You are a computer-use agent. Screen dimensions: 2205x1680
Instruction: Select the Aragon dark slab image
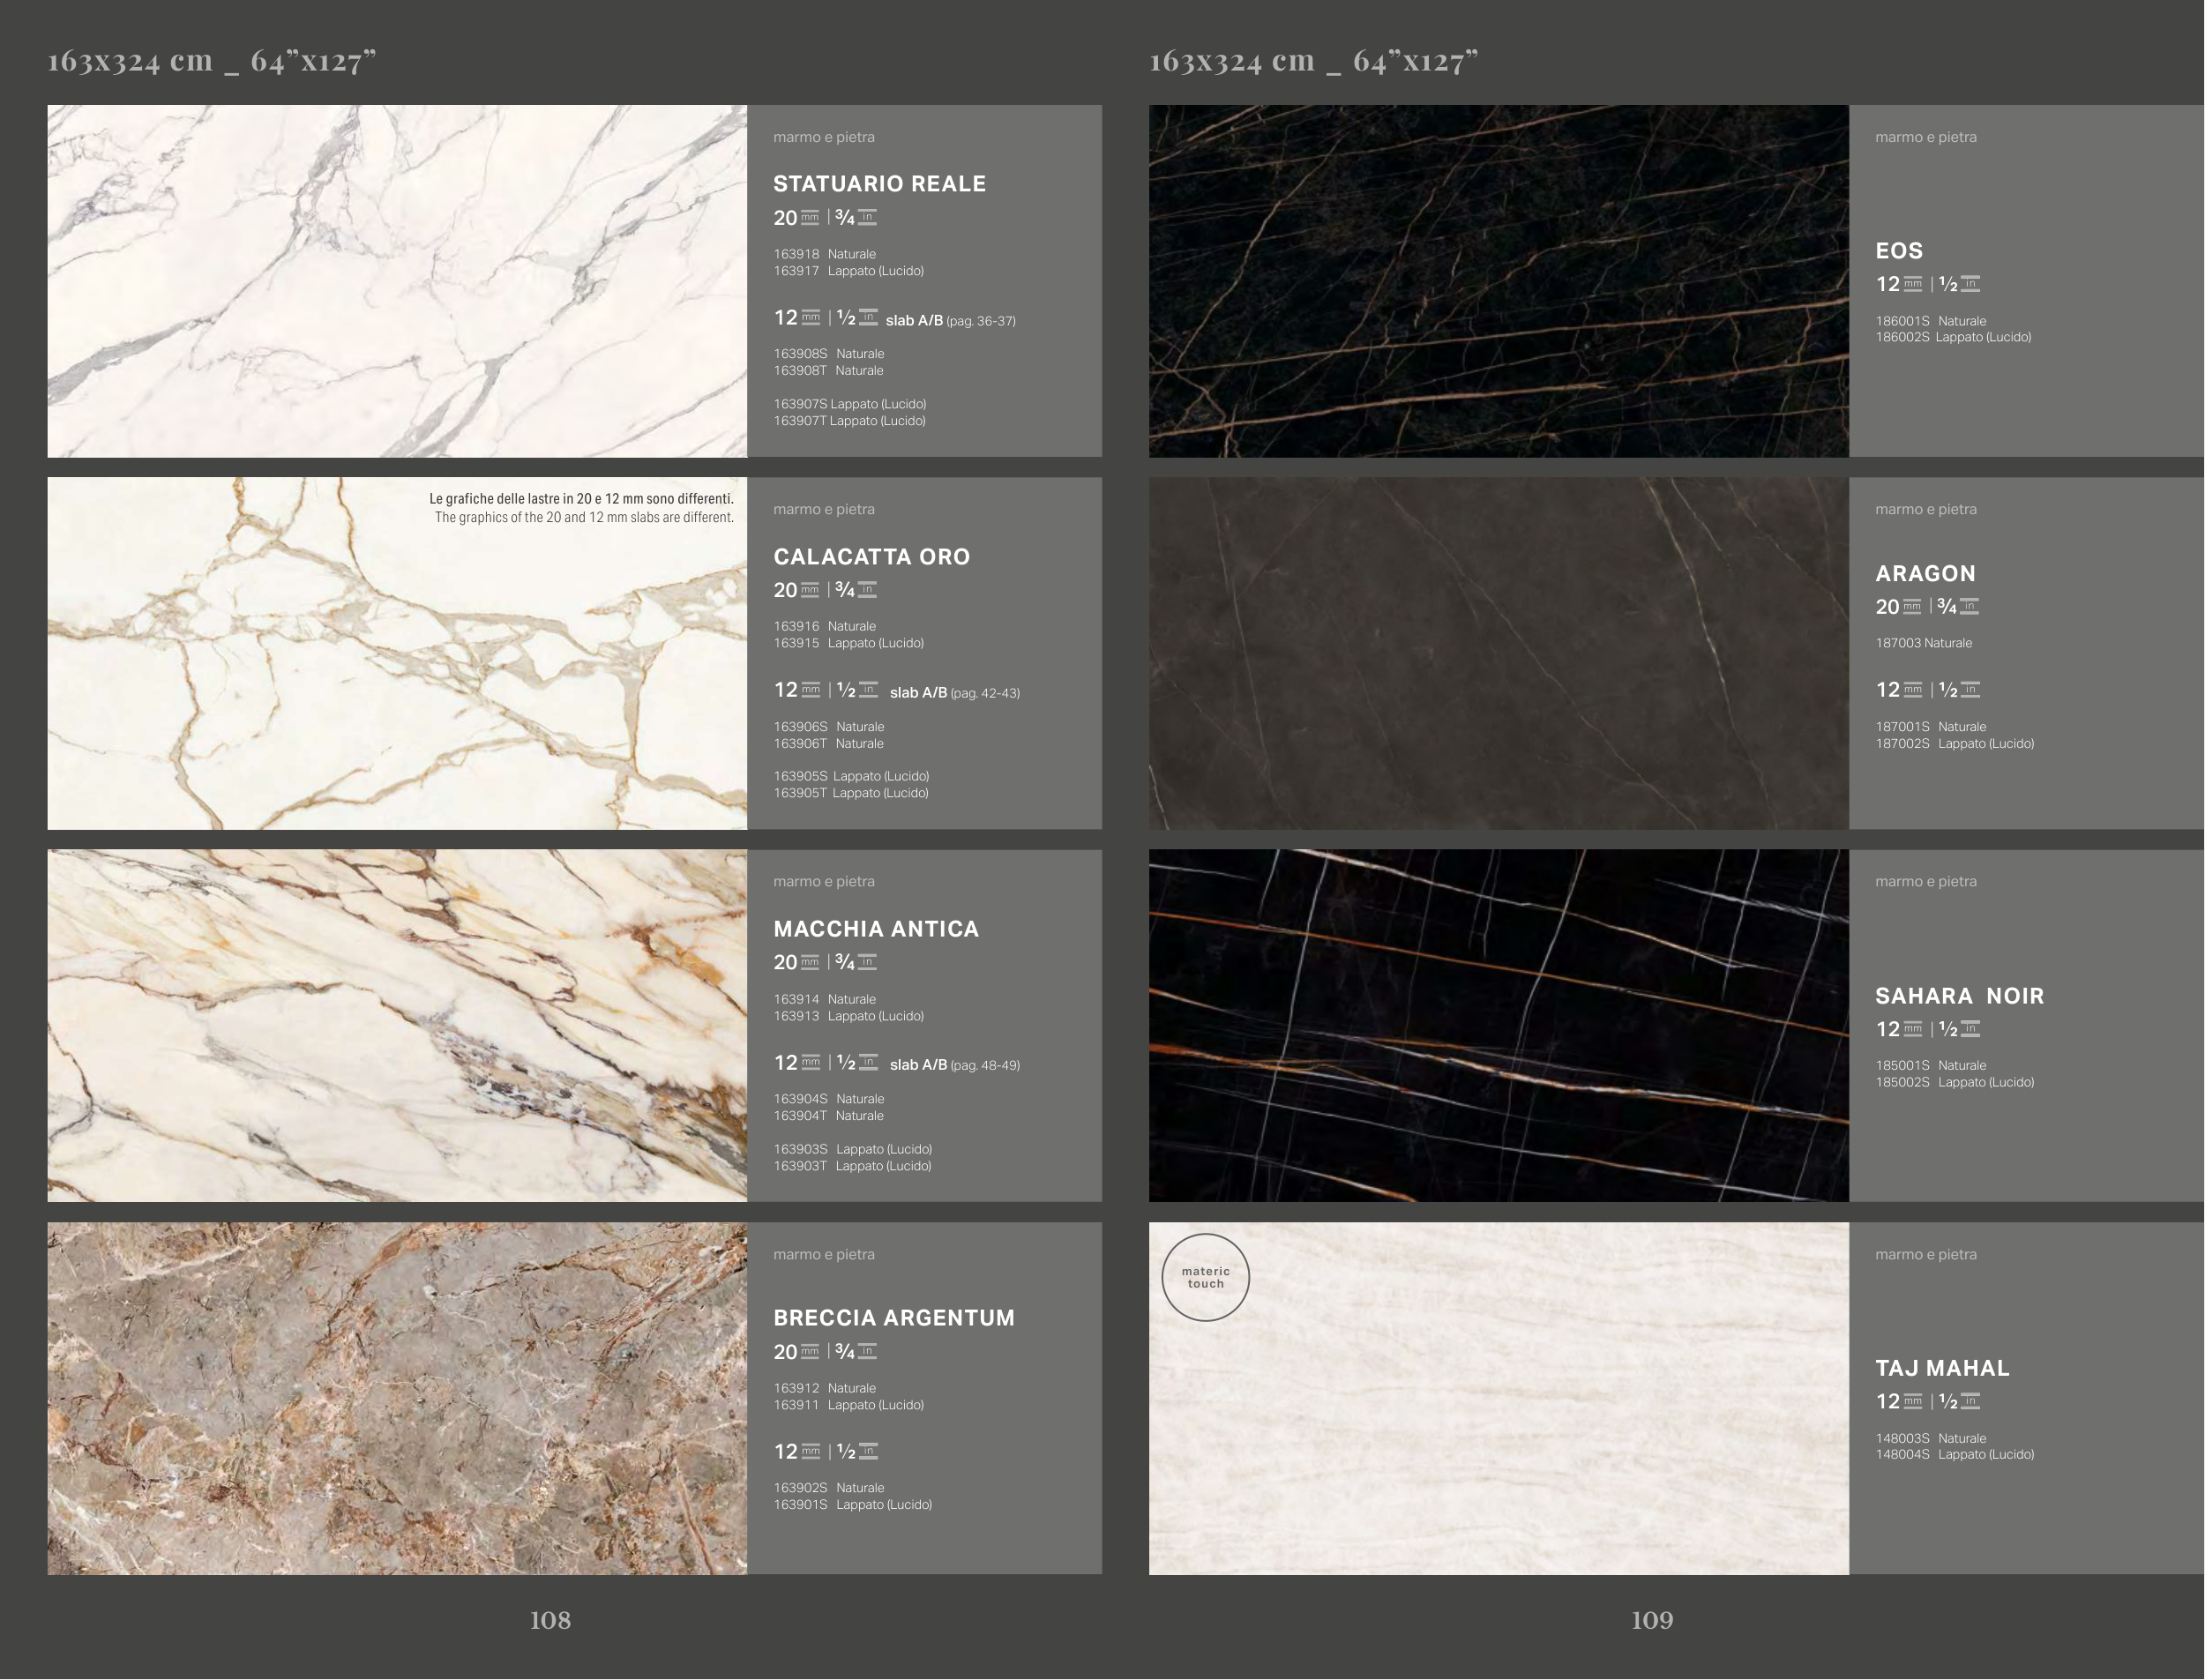coord(1498,653)
